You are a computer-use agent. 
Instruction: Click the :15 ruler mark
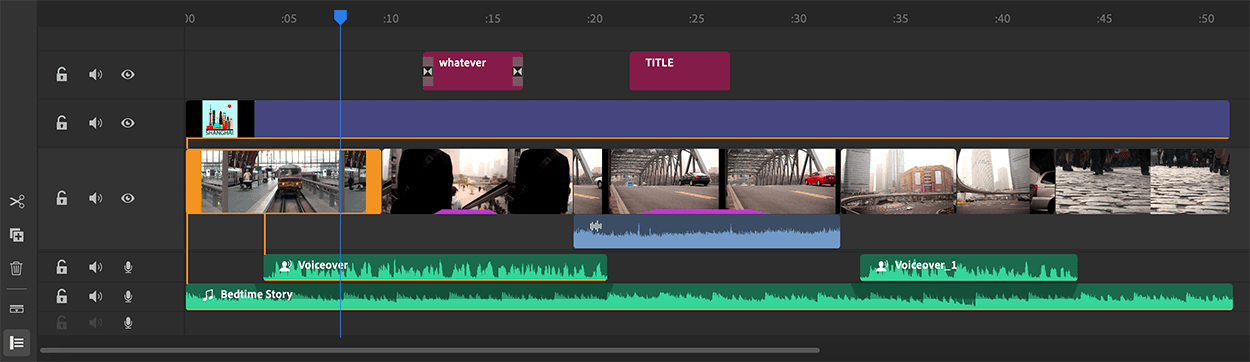point(492,19)
